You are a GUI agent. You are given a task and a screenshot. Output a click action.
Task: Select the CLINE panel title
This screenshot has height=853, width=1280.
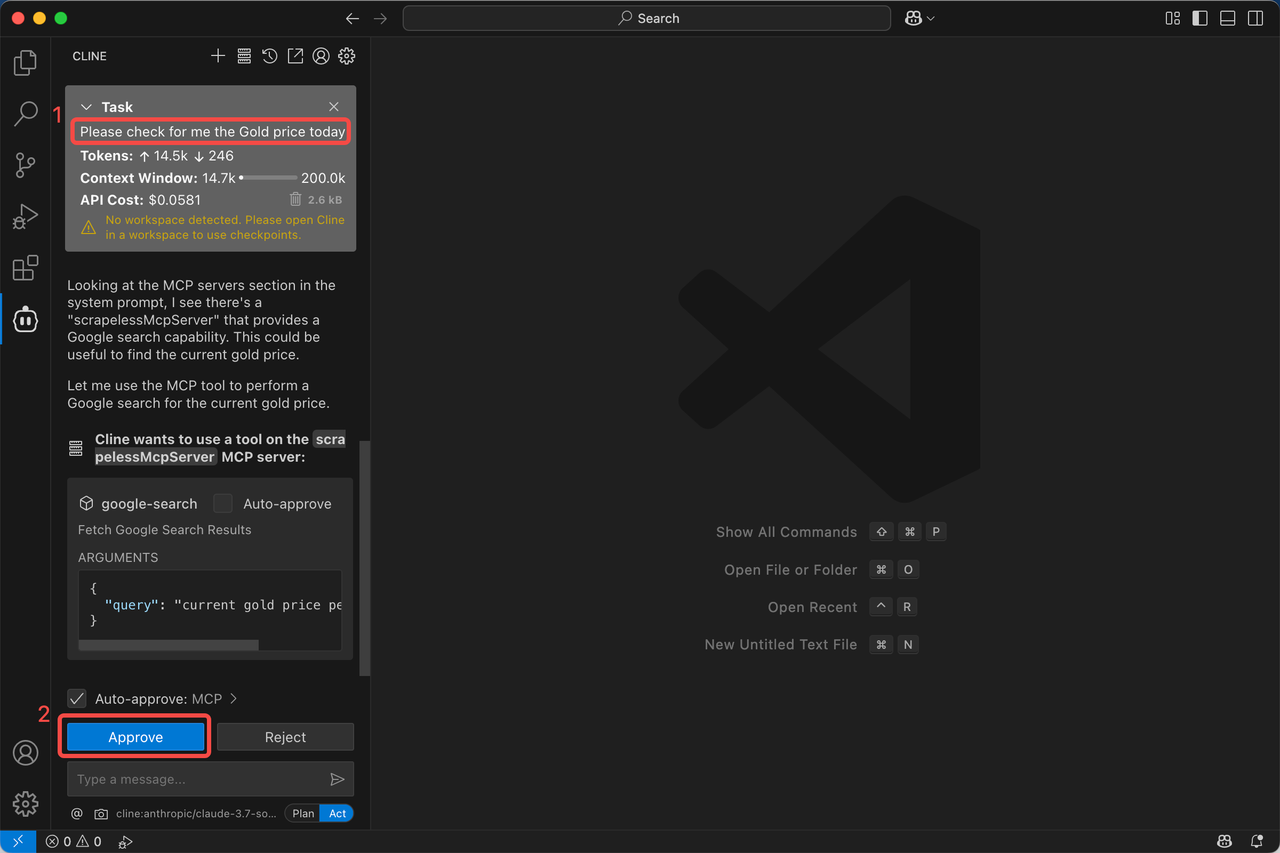pos(90,56)
